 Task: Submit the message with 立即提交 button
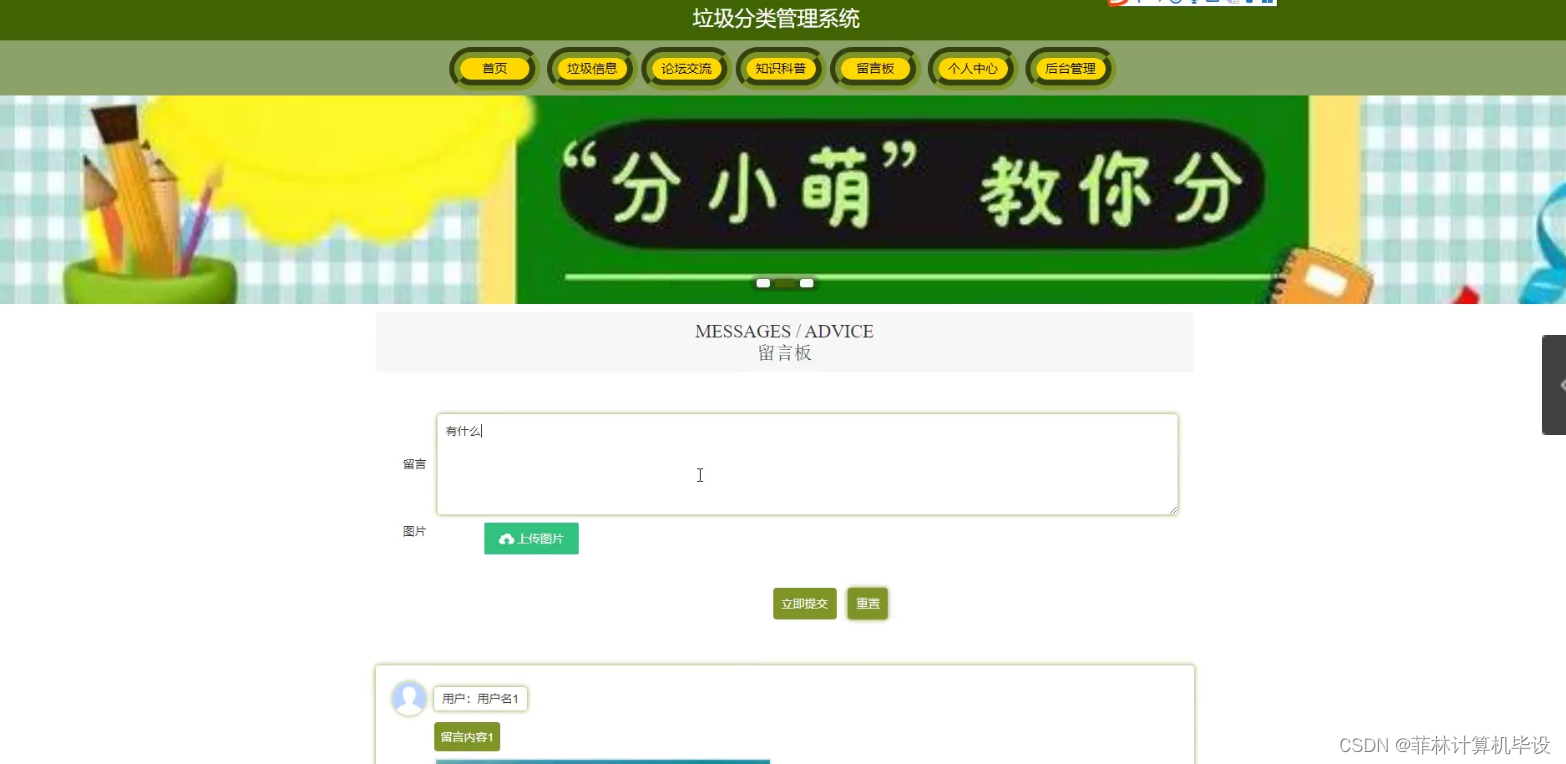point(804,603)
